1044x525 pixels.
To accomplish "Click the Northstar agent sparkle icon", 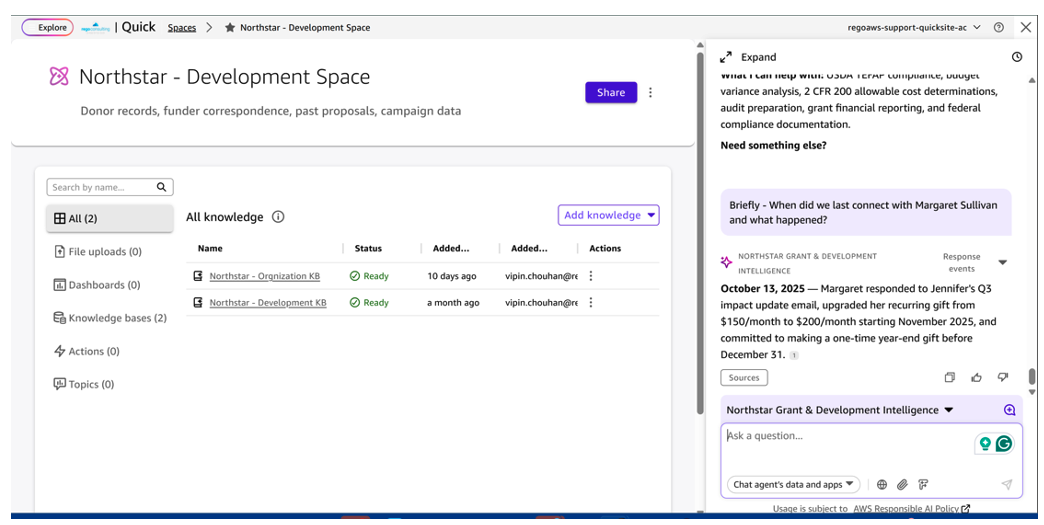I will tap(726, 262).
